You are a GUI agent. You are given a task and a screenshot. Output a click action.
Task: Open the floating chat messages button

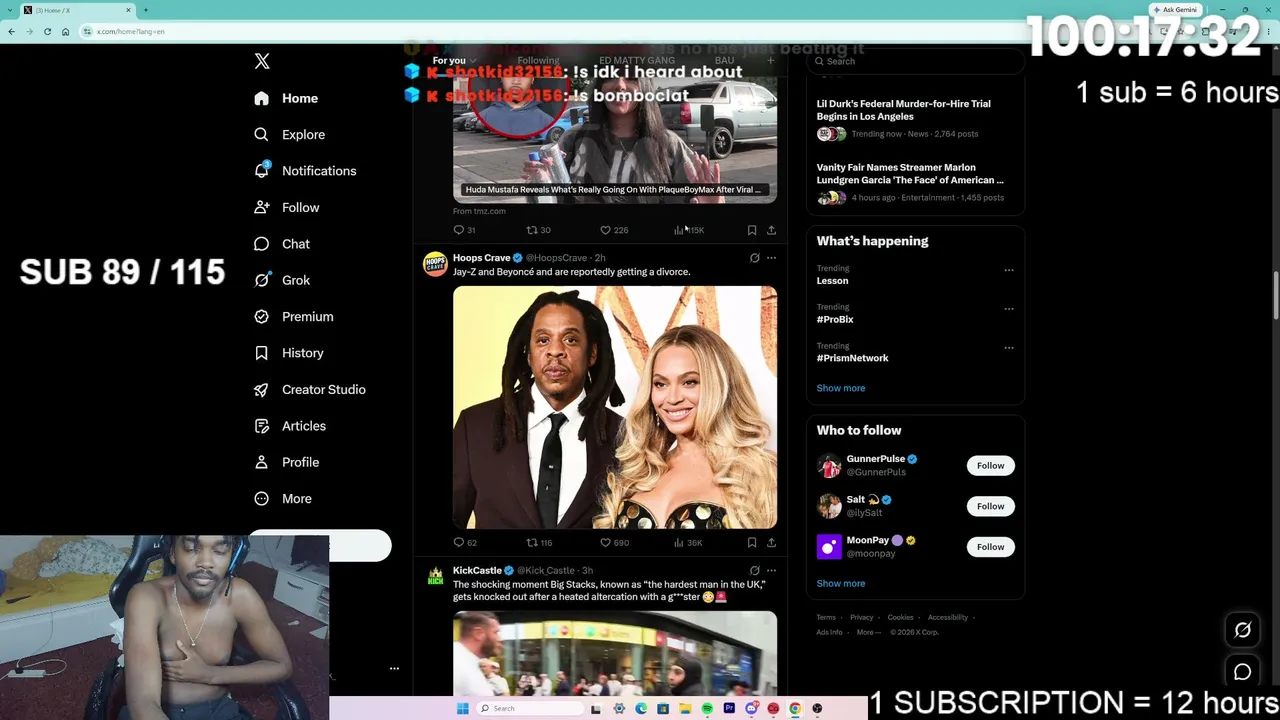pyautogui.click(x=1243, y=672)
